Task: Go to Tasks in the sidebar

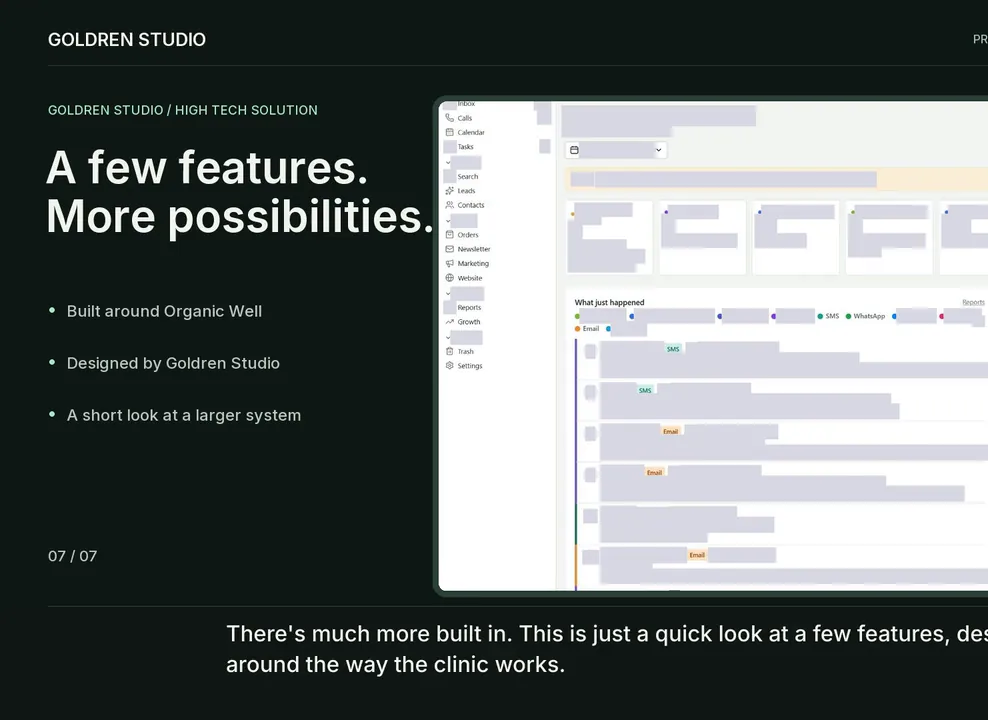Action: tap(466, 147)
